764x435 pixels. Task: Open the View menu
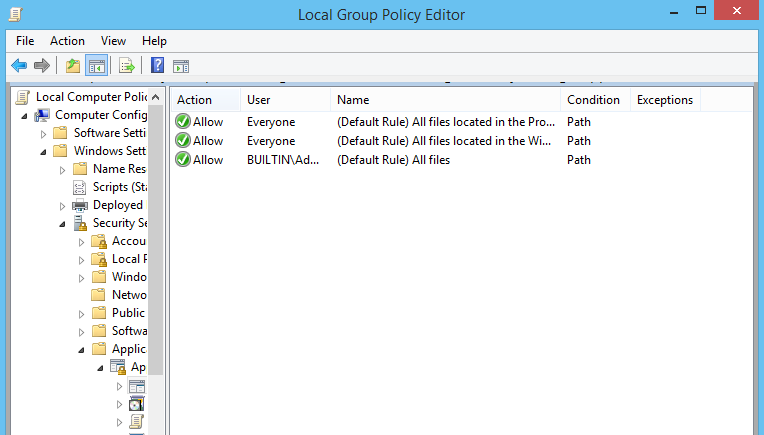(113, 41)
